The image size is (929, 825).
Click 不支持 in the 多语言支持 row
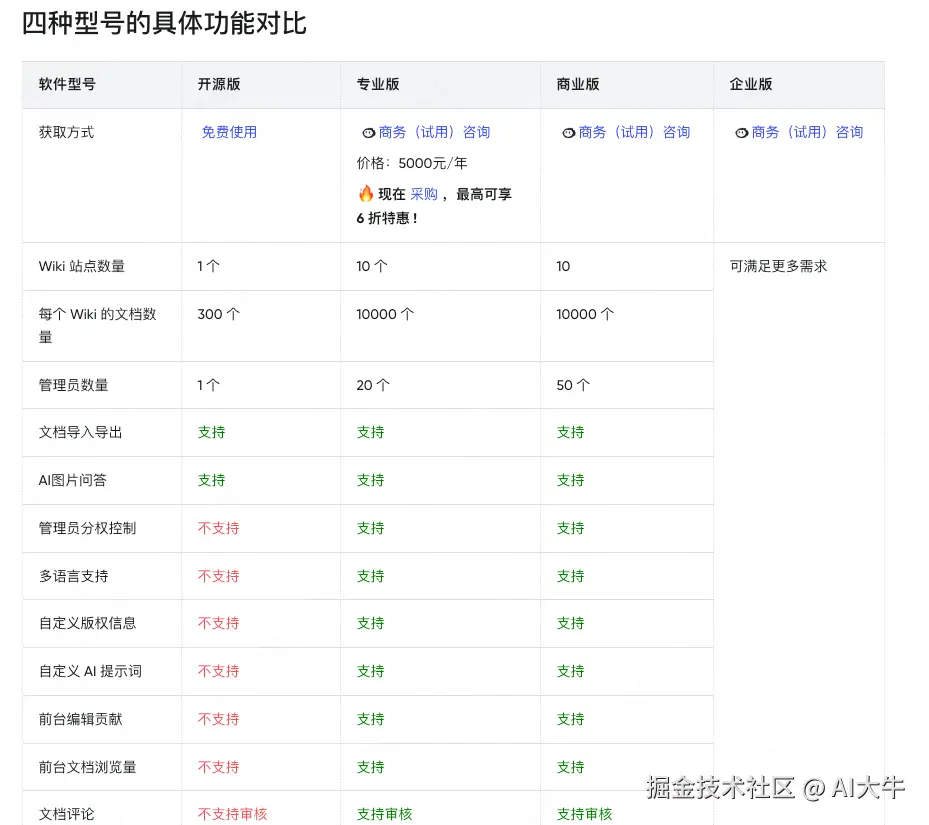219,576
